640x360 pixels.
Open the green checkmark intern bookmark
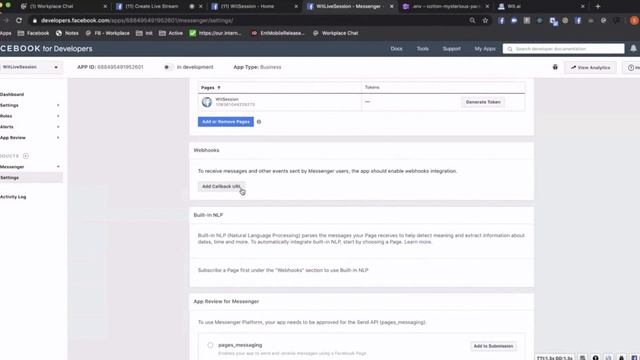point(193,33)
